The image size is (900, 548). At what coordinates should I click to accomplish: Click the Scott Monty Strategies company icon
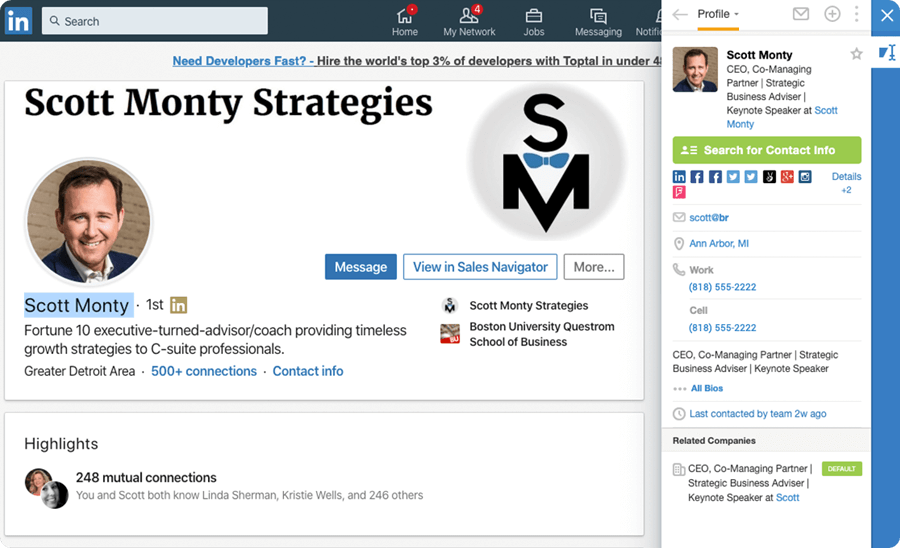450,305
